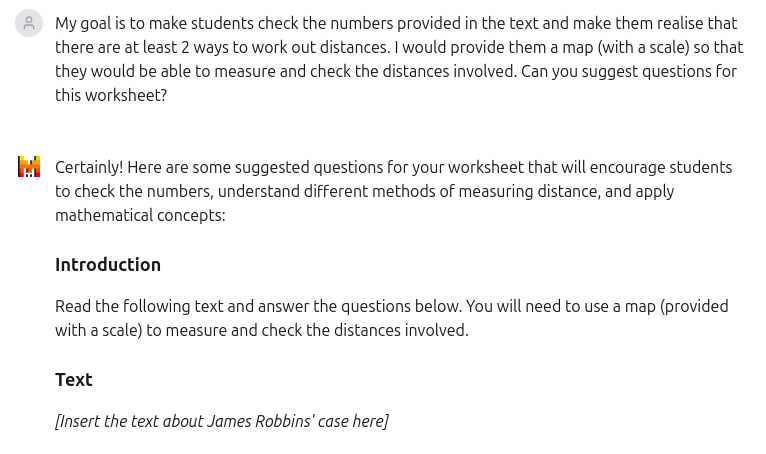Screen dimensions: 766x454
Task: Click the phrase "mathematical concepts:"
Action: [140, 215]
